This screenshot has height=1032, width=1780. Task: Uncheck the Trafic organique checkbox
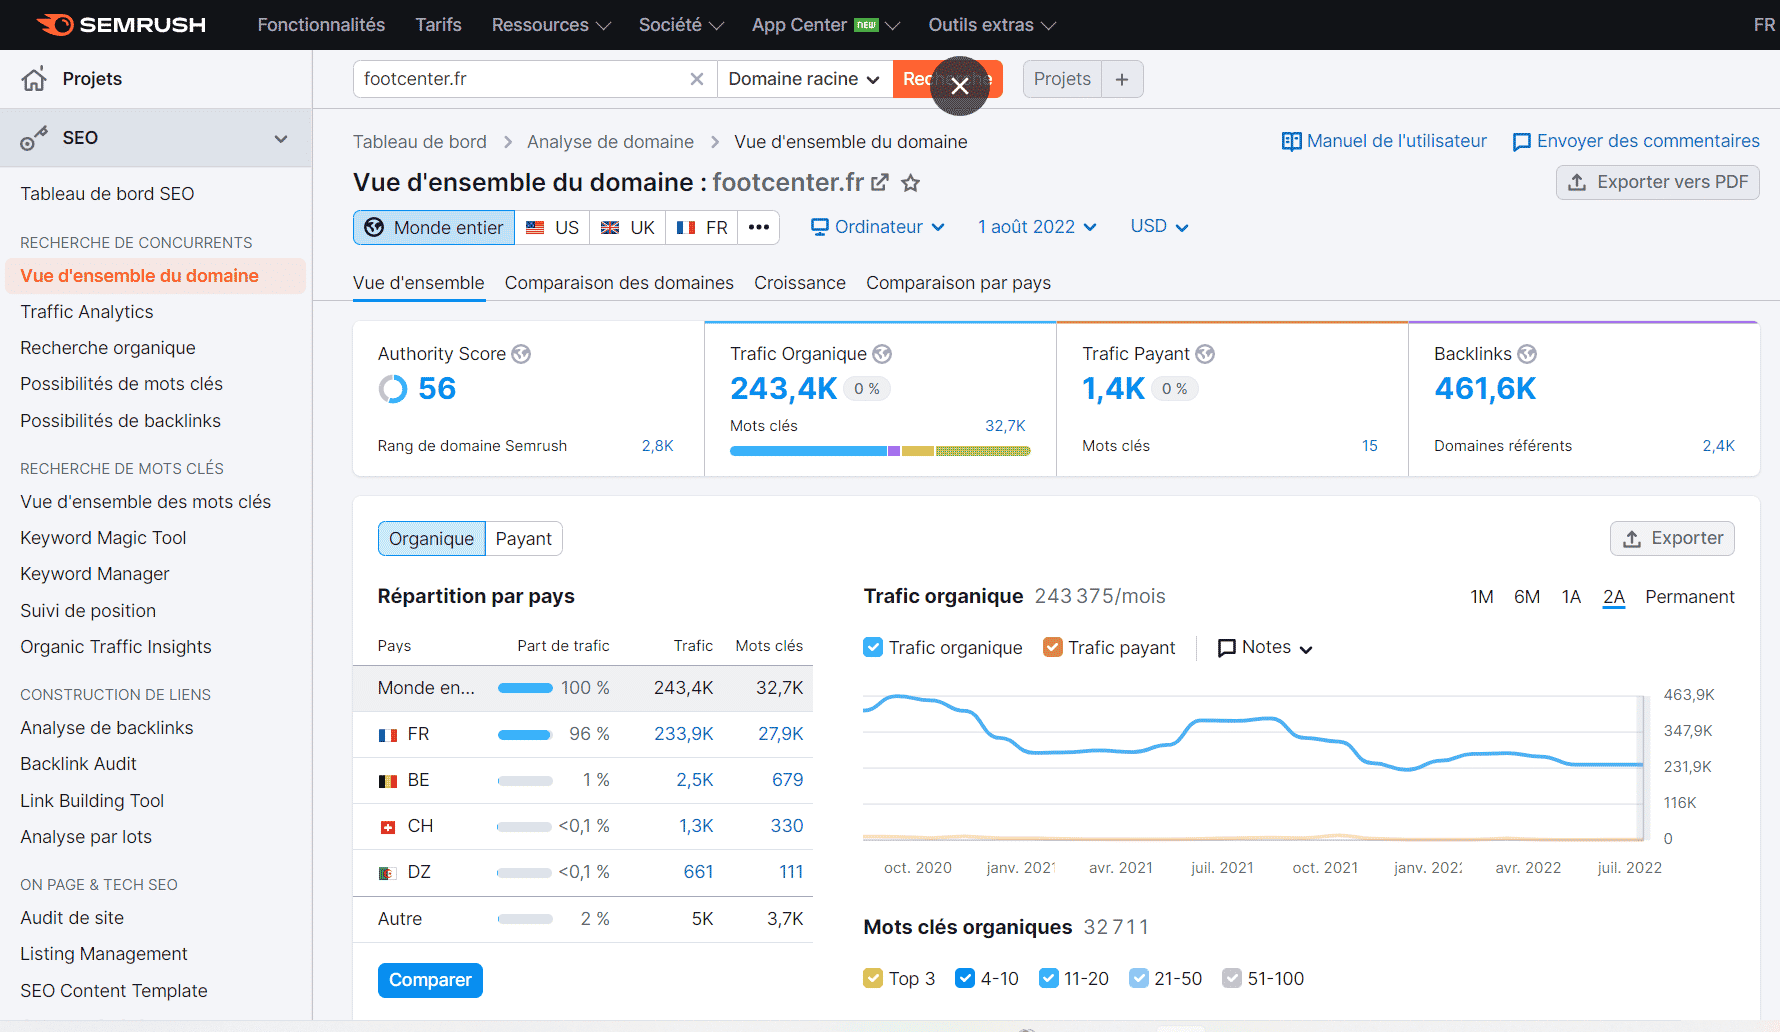873,647
